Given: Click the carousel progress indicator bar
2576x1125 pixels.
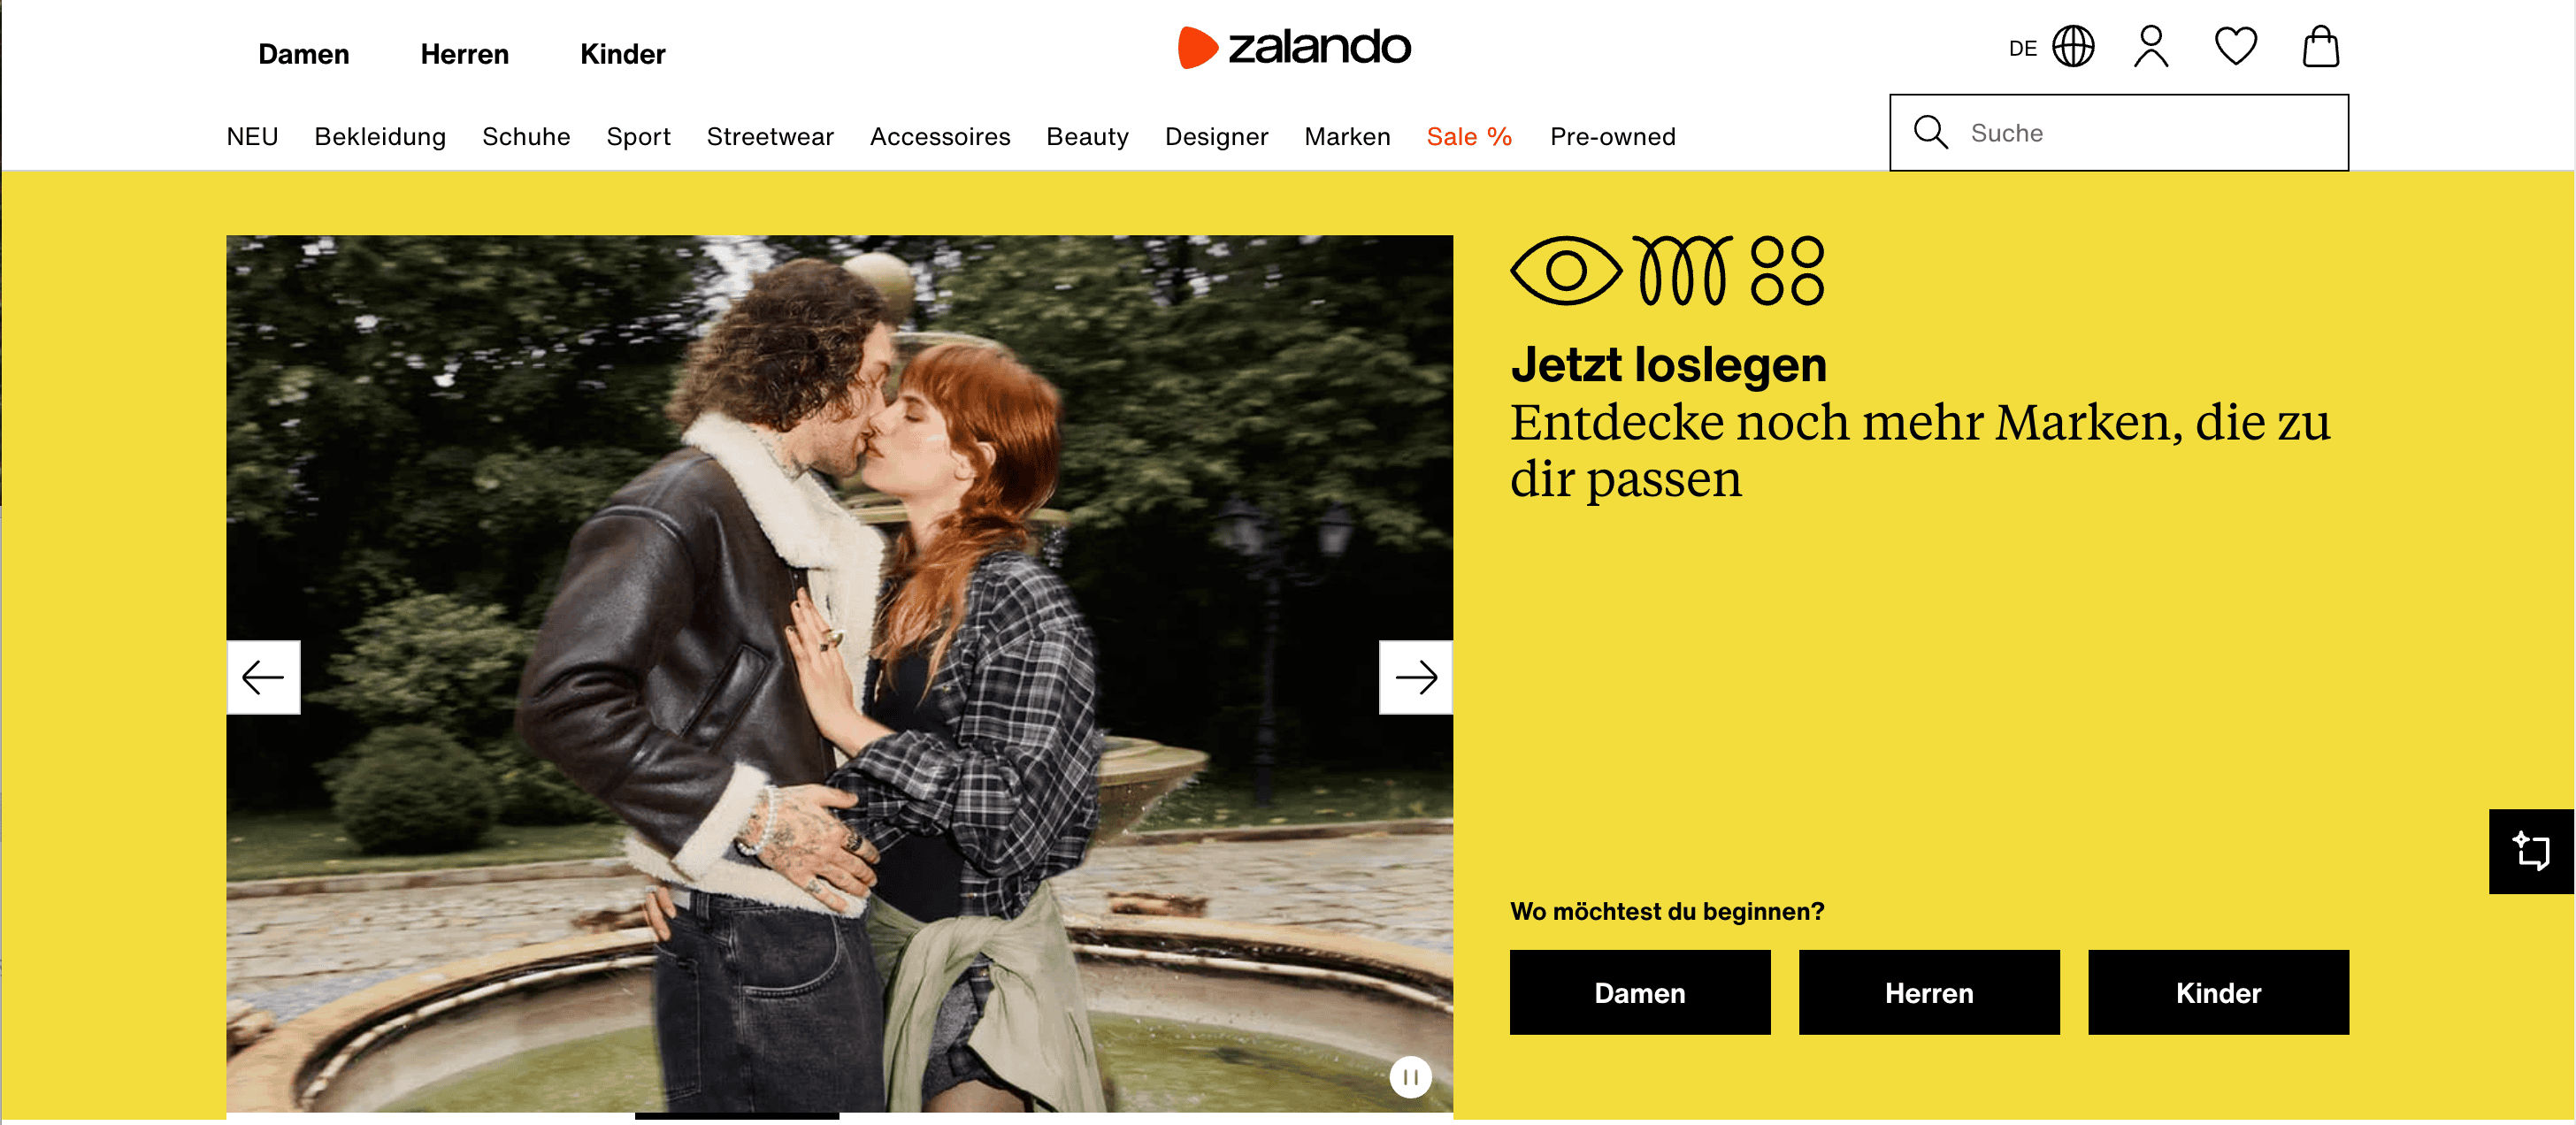Looking at the screenshot, I should tap(736, 1116).
